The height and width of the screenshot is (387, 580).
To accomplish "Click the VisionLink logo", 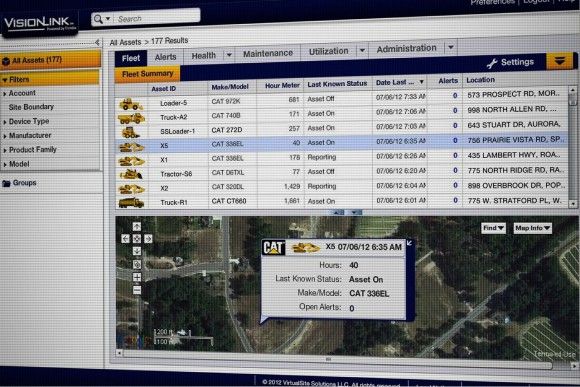I will (40, 24).
